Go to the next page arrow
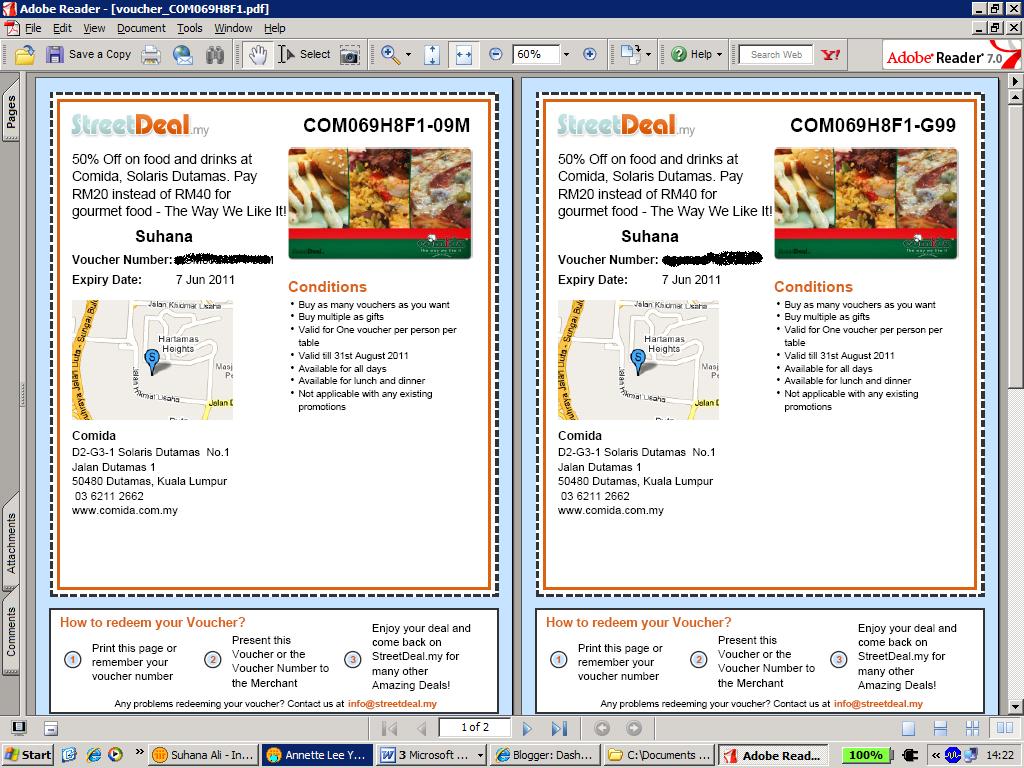Image resolution: width=1024 pixels, height=768 pixels. point(527,728)
